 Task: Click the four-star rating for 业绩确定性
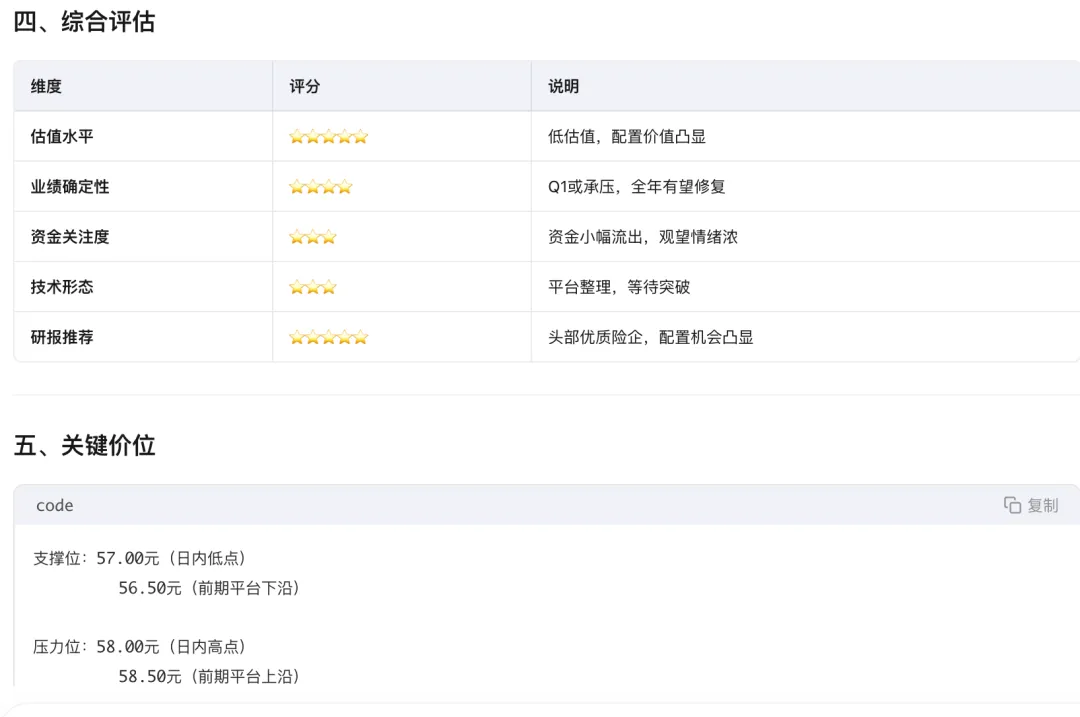320,187
